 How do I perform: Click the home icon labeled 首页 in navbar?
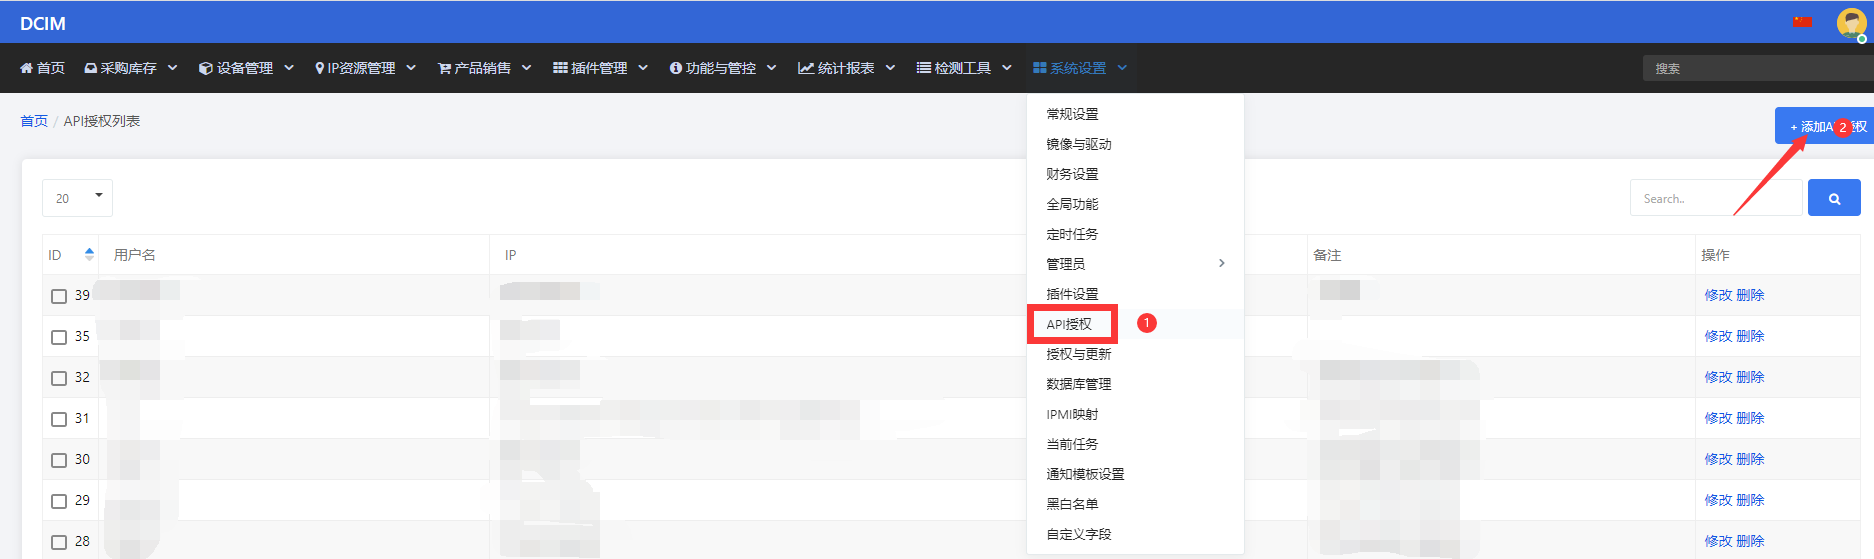(27, 68)
